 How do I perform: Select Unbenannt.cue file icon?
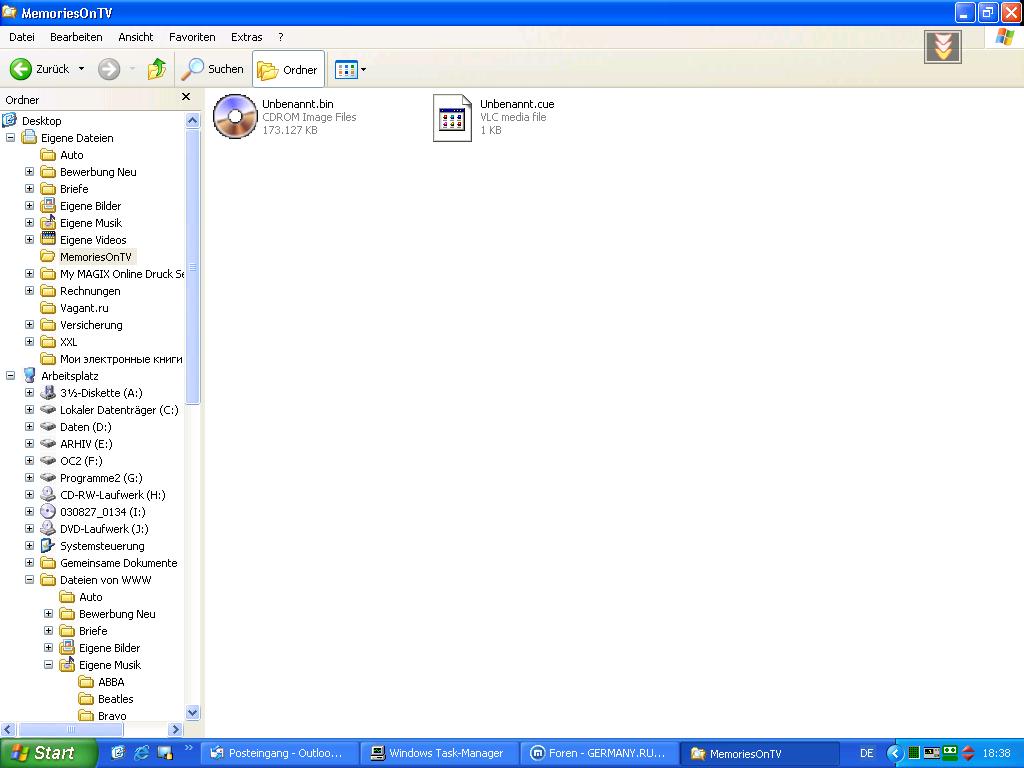[x=452, y=118]
